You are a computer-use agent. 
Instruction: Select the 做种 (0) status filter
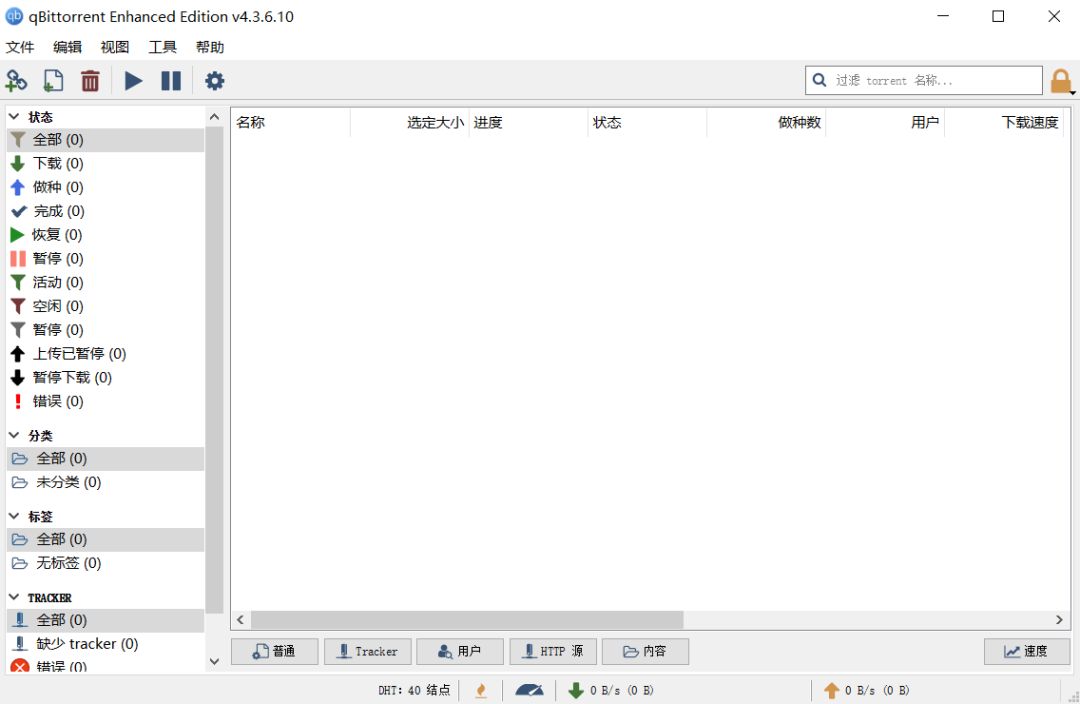(x=105, y=187)
